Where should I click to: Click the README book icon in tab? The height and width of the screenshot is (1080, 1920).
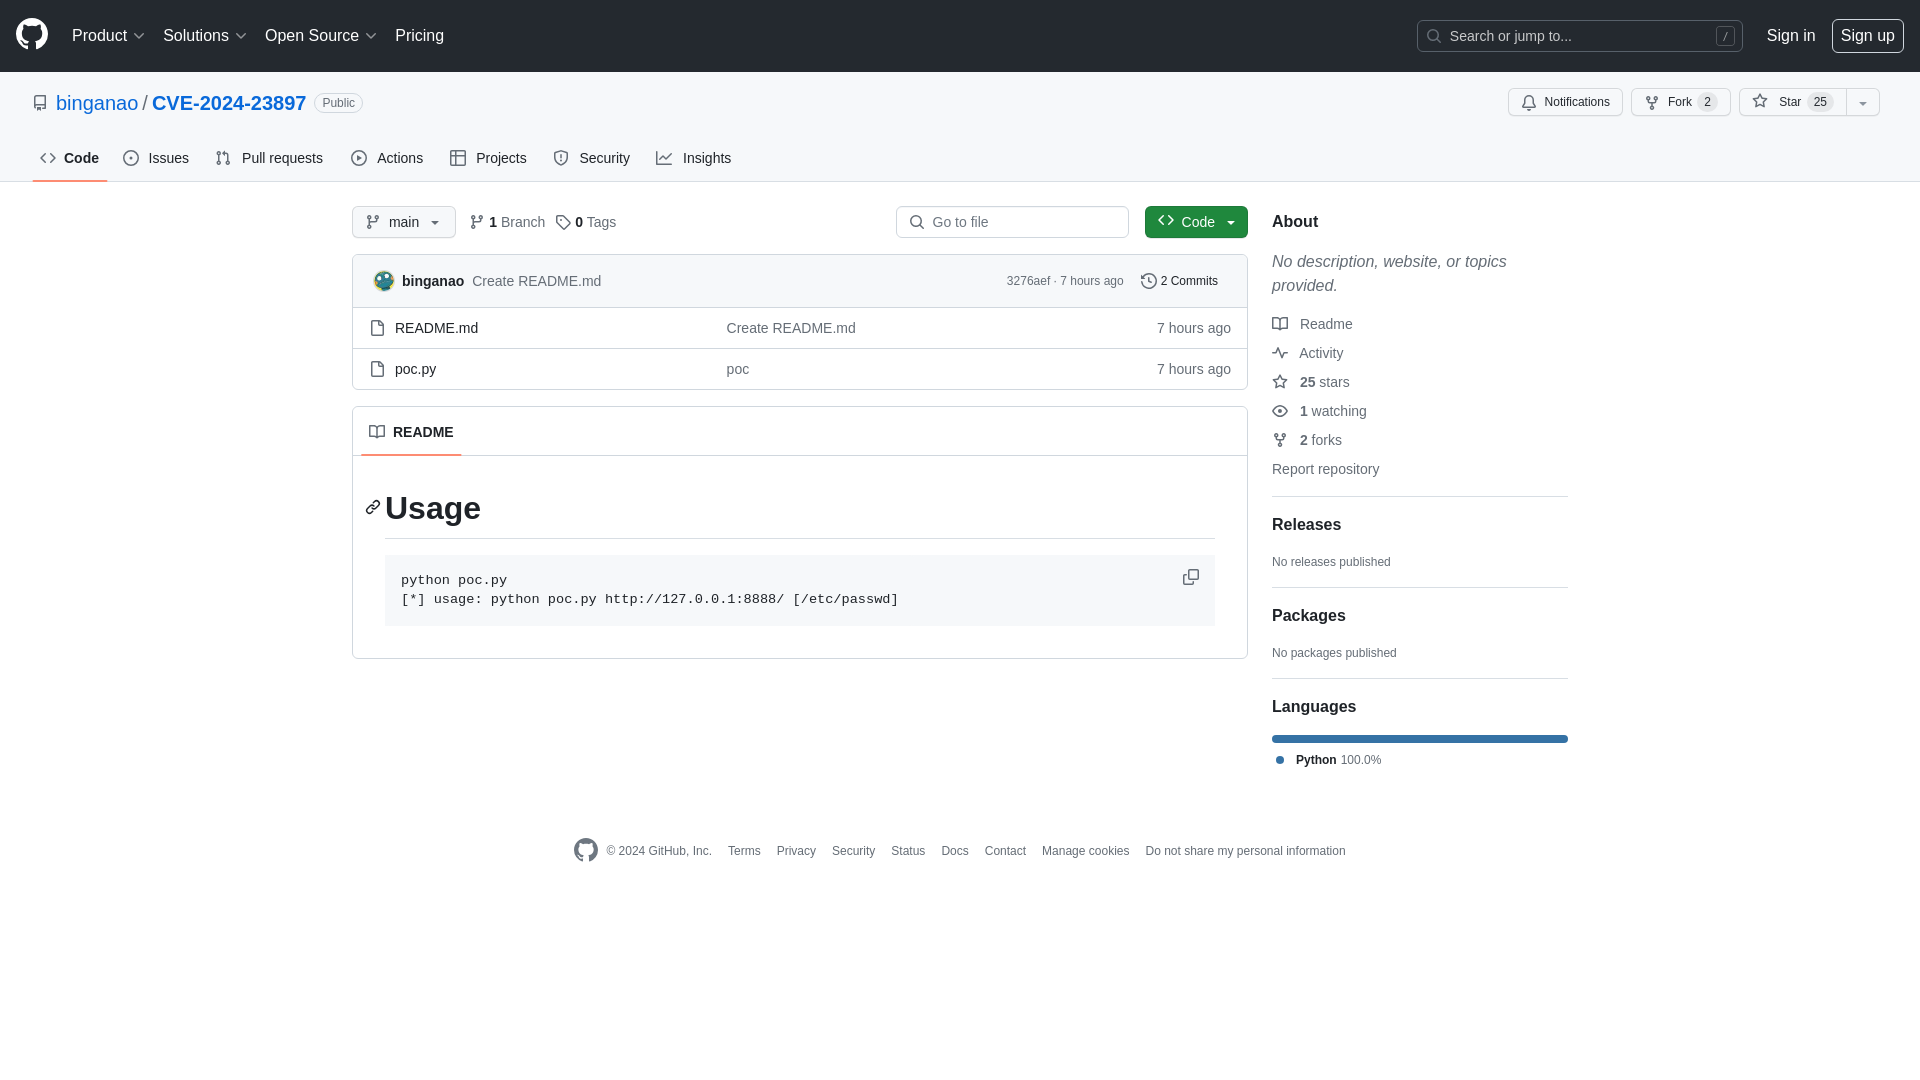[x=377, y=432]
